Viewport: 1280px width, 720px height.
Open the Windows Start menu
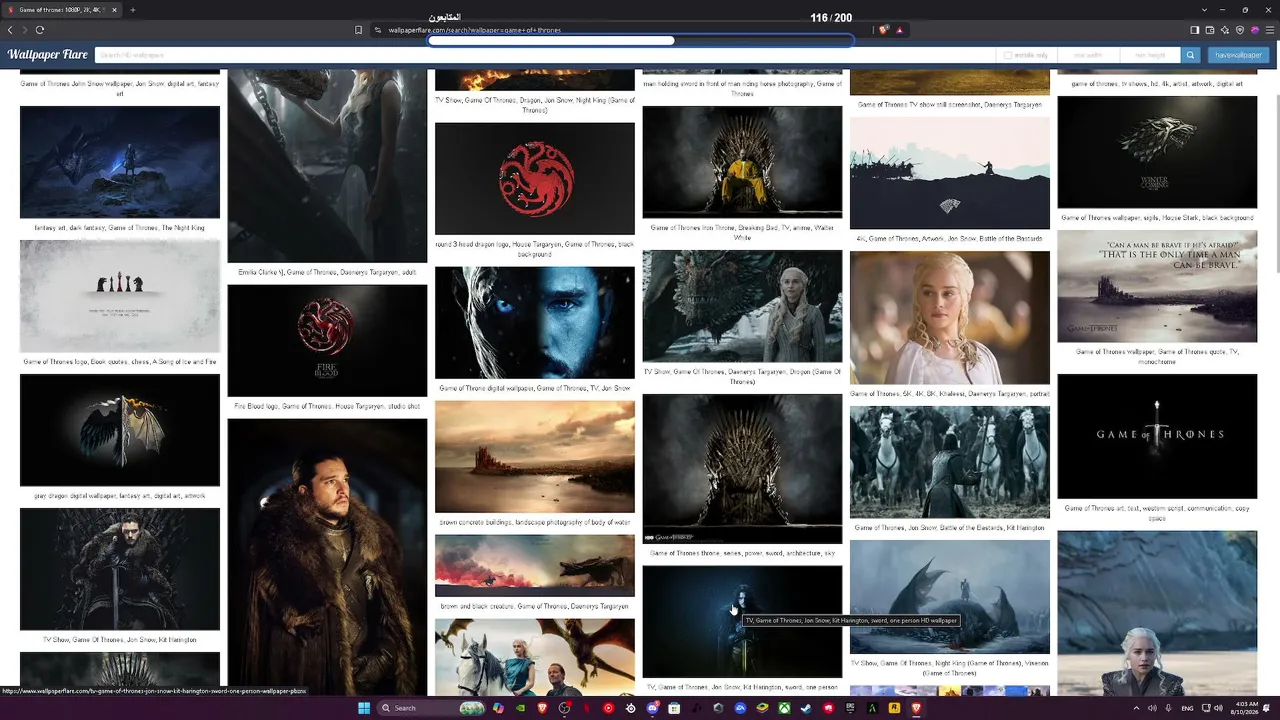tap(364, 708)
